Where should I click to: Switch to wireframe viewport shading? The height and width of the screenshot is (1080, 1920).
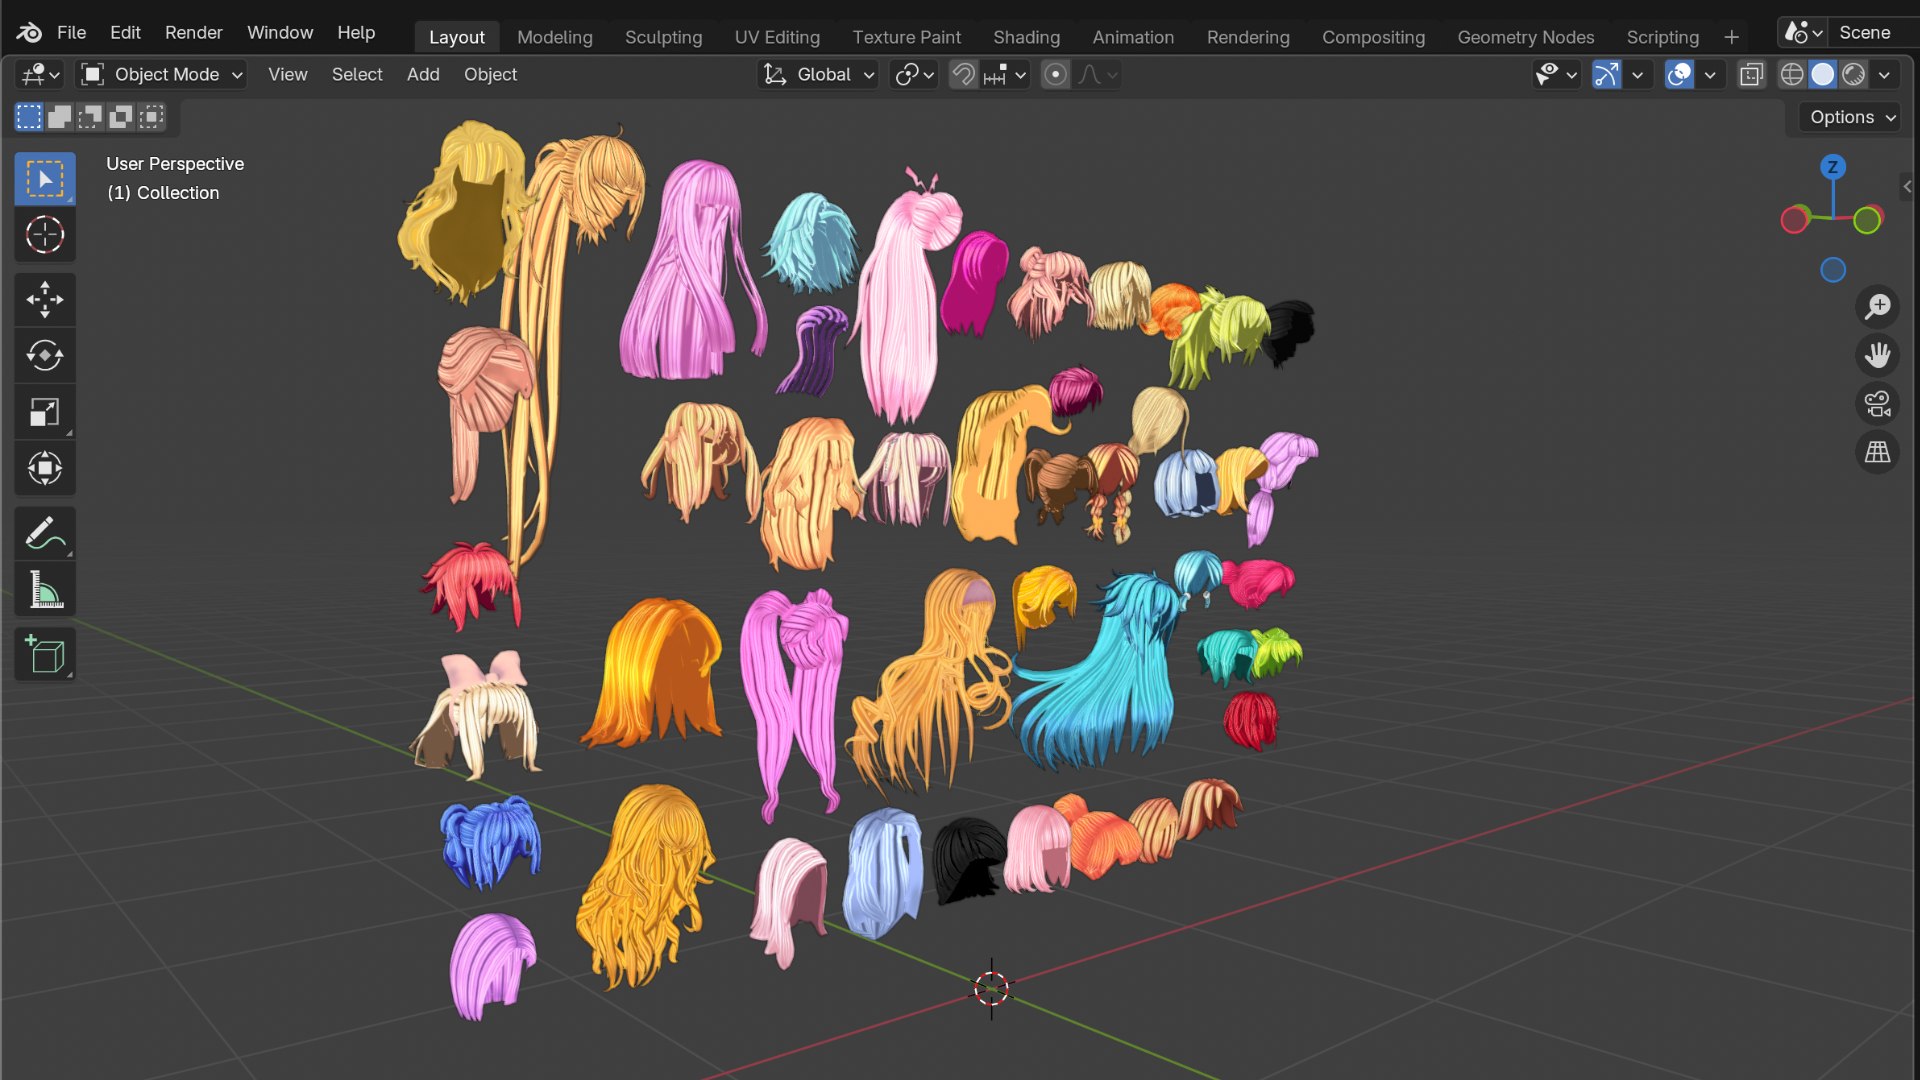click(x=1792, y=74)
